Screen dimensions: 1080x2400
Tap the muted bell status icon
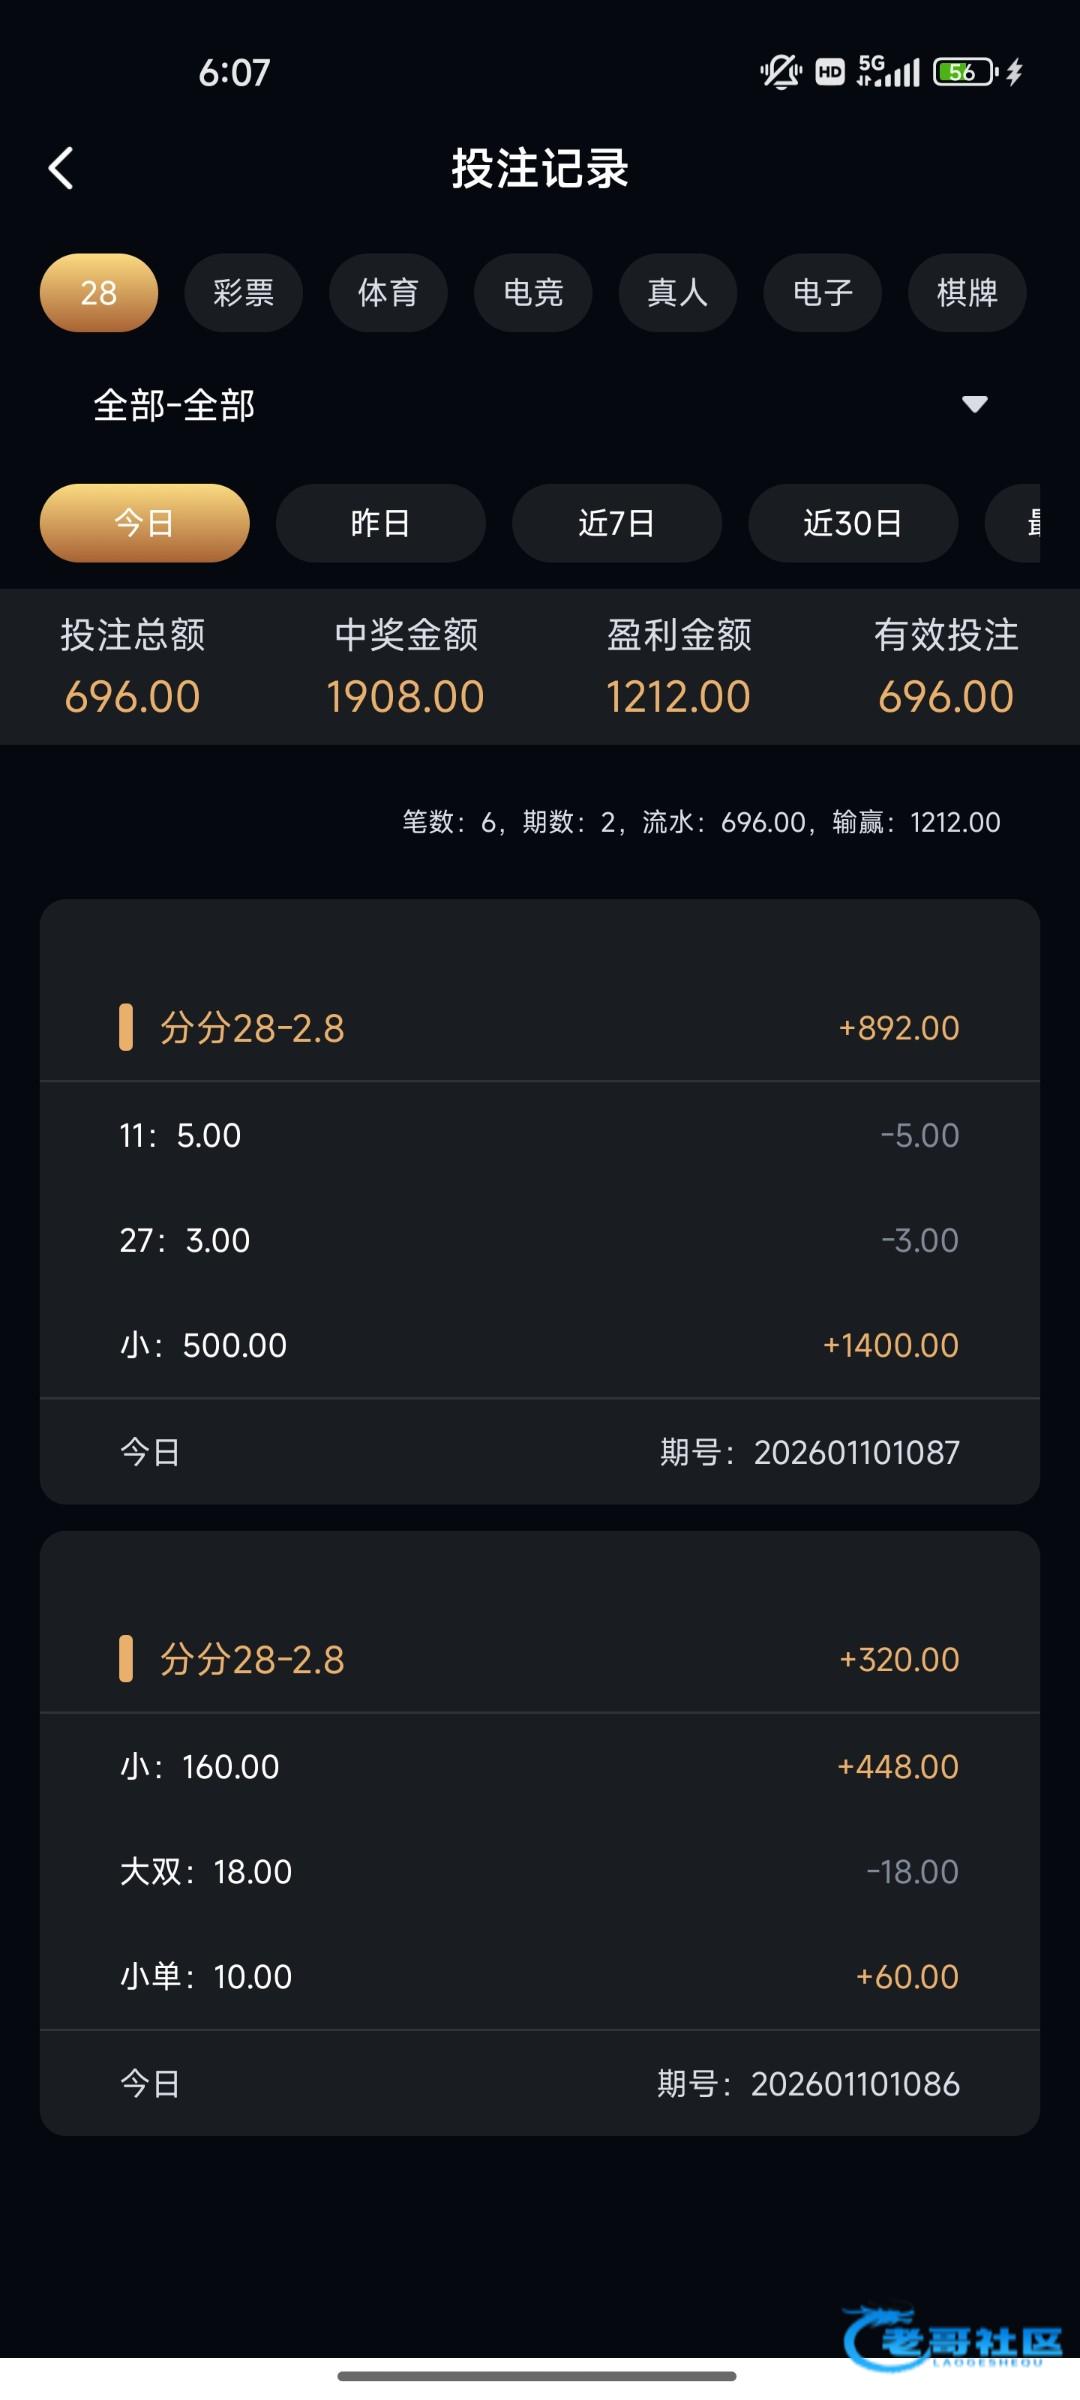[x=780, y=72]
